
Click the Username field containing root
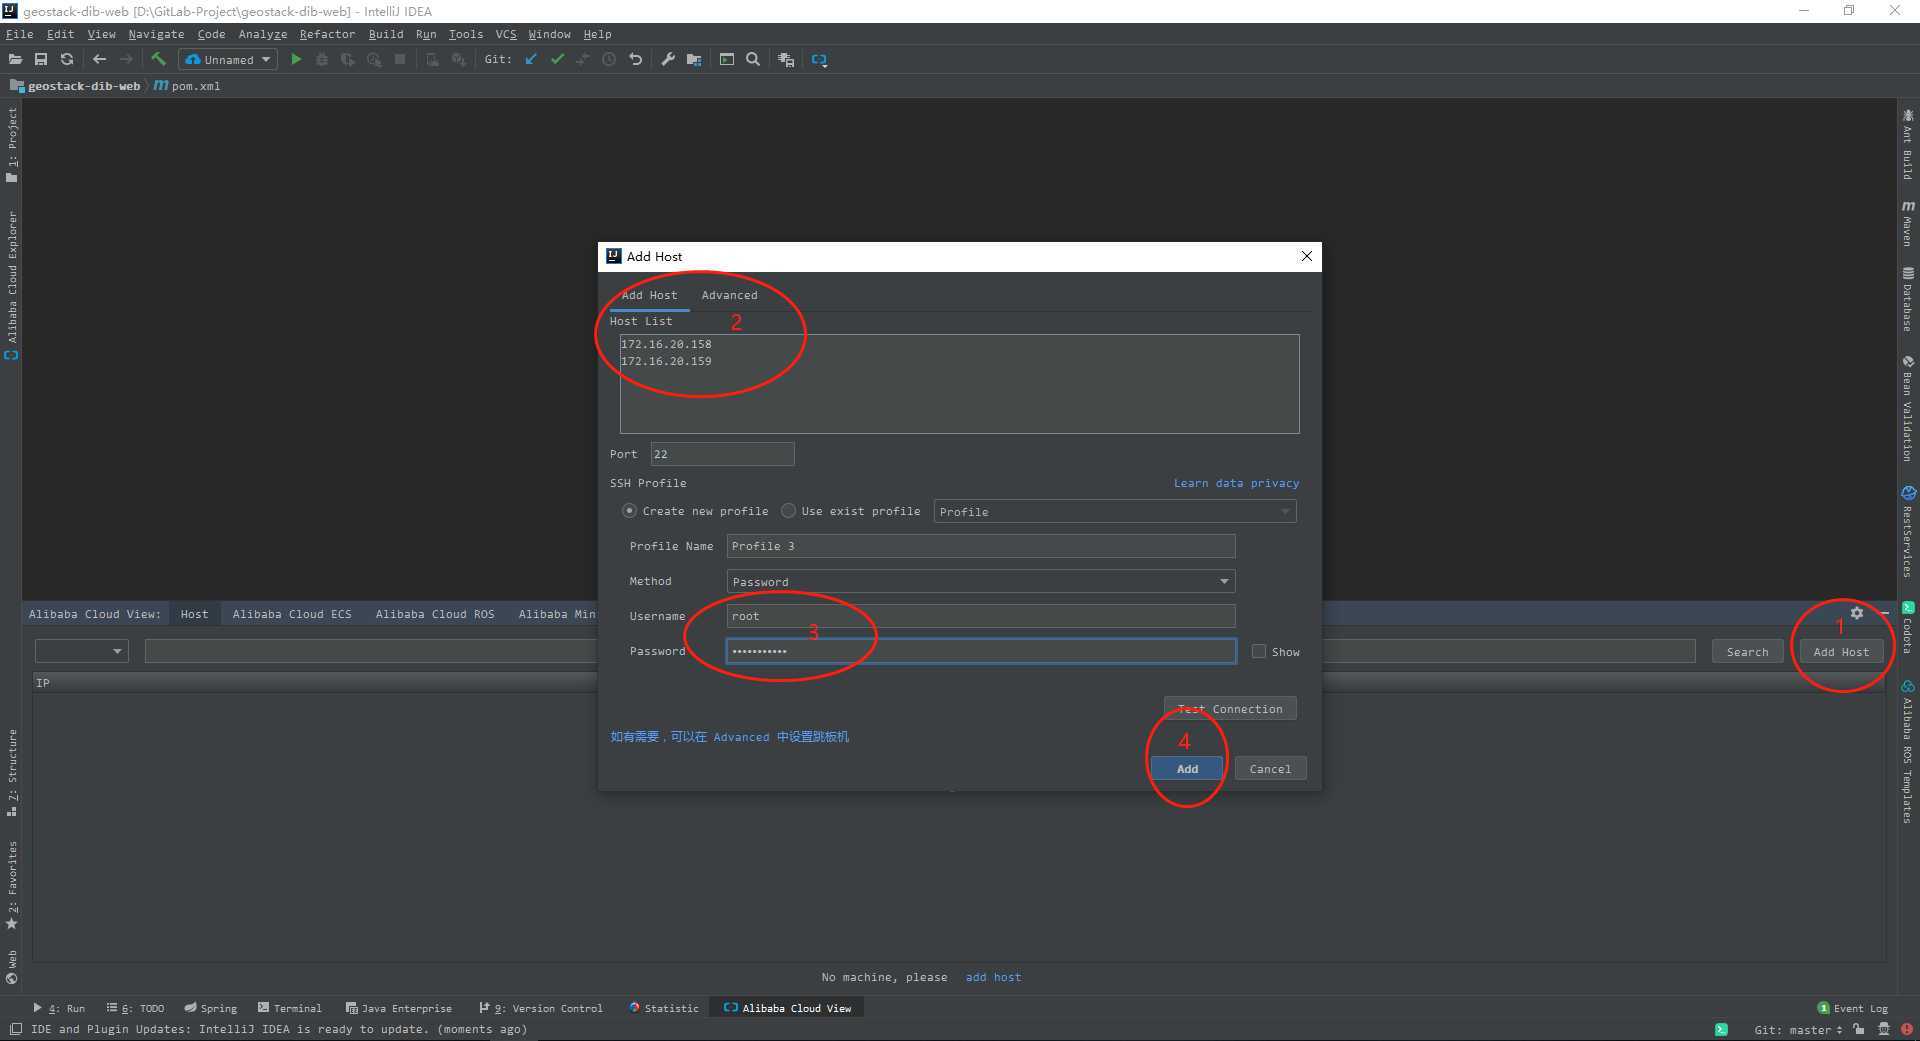[980, 616]
